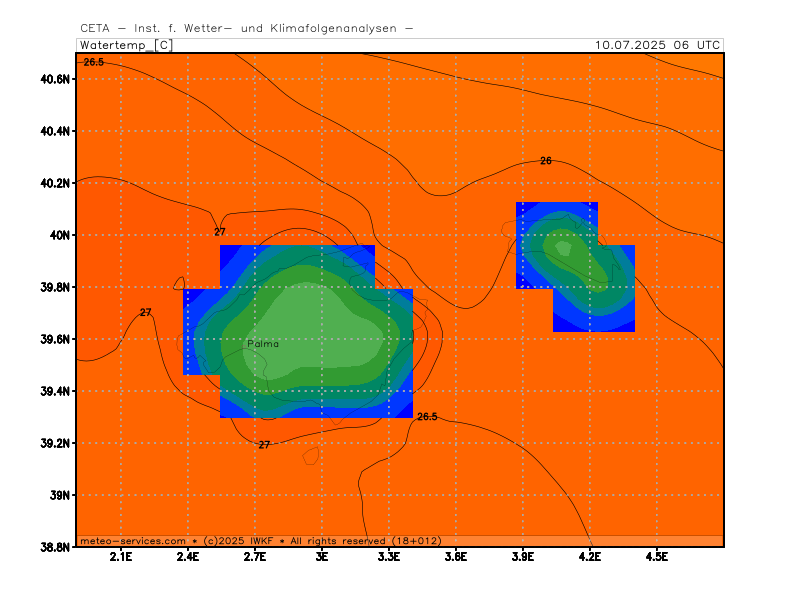The height and width of the screenshot is (600, 800).
Task: Click the 10.07.2025 06 UTC timestamp
Action: 657,45
